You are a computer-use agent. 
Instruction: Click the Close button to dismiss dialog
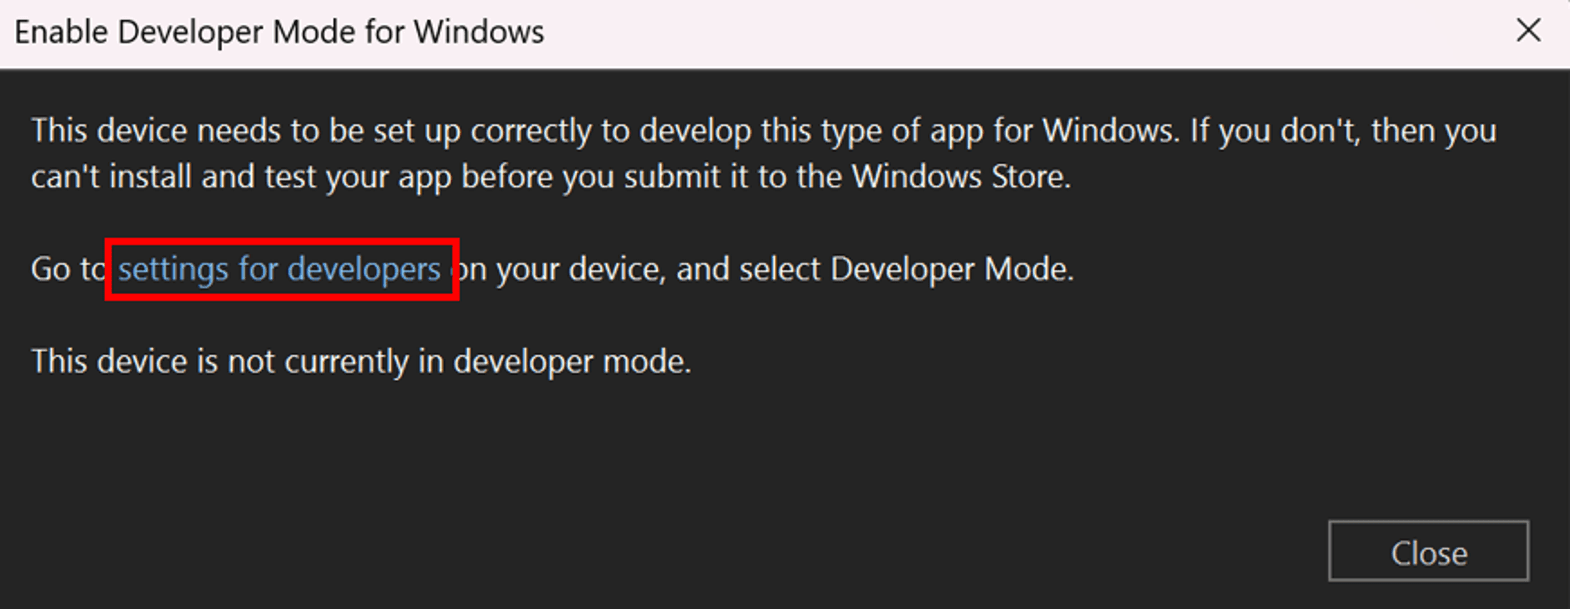tap(1428, 551)
